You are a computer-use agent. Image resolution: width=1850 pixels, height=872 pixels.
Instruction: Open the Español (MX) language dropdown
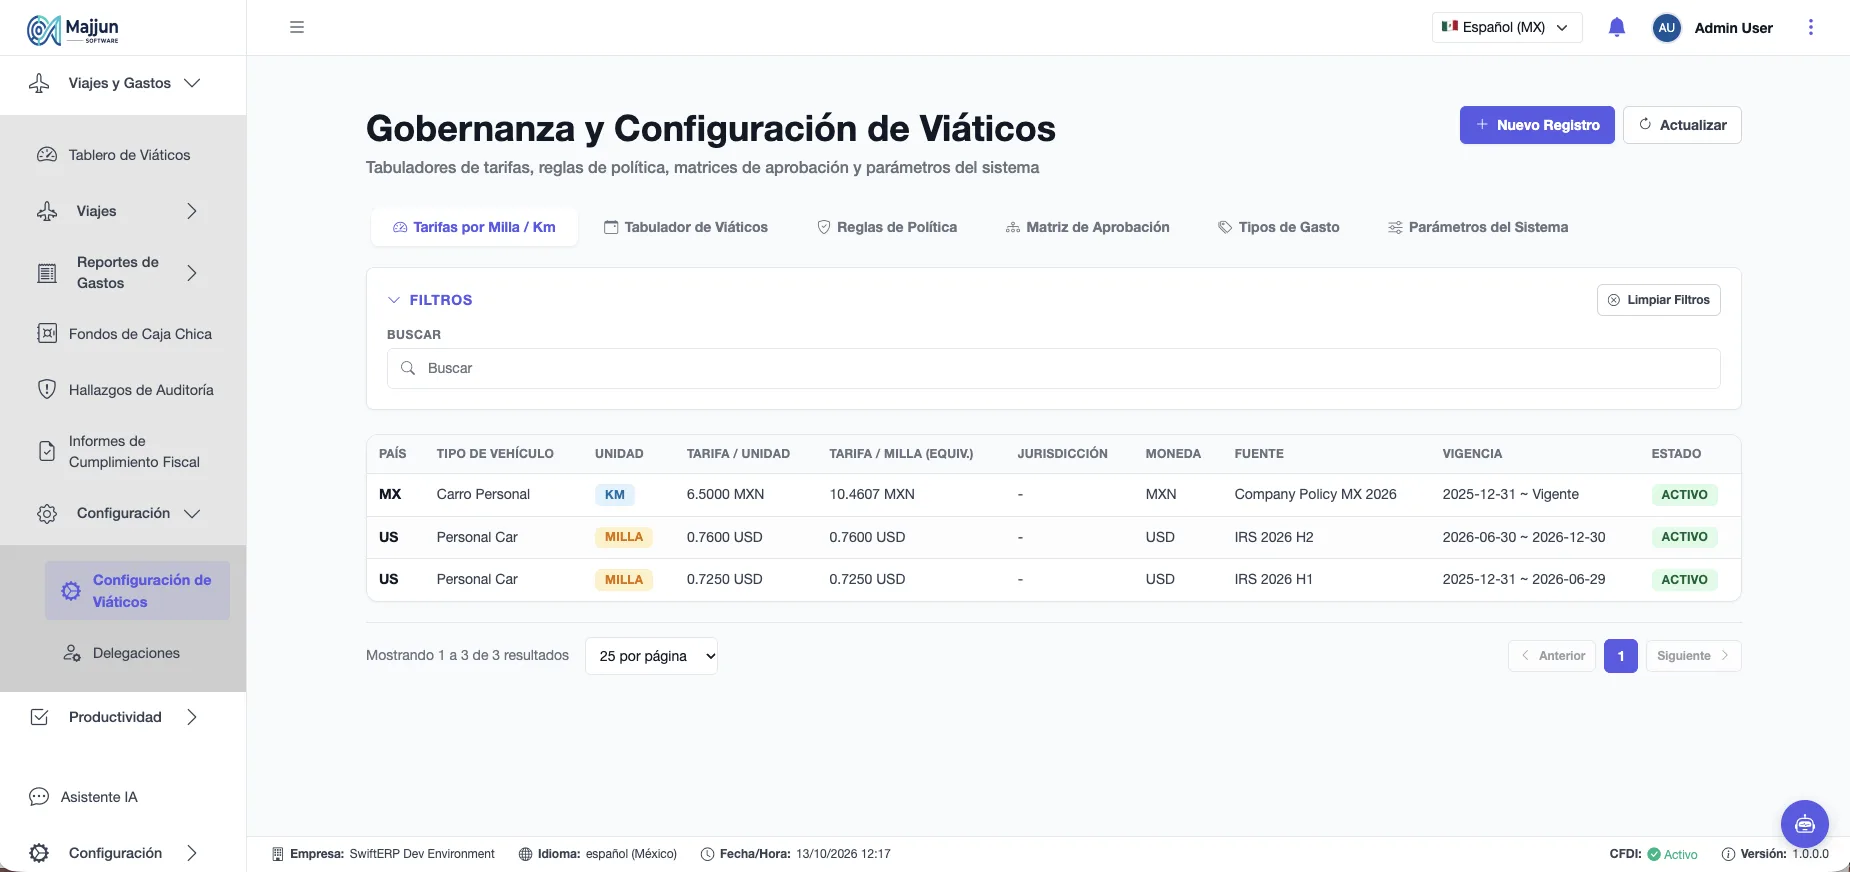1507,27
